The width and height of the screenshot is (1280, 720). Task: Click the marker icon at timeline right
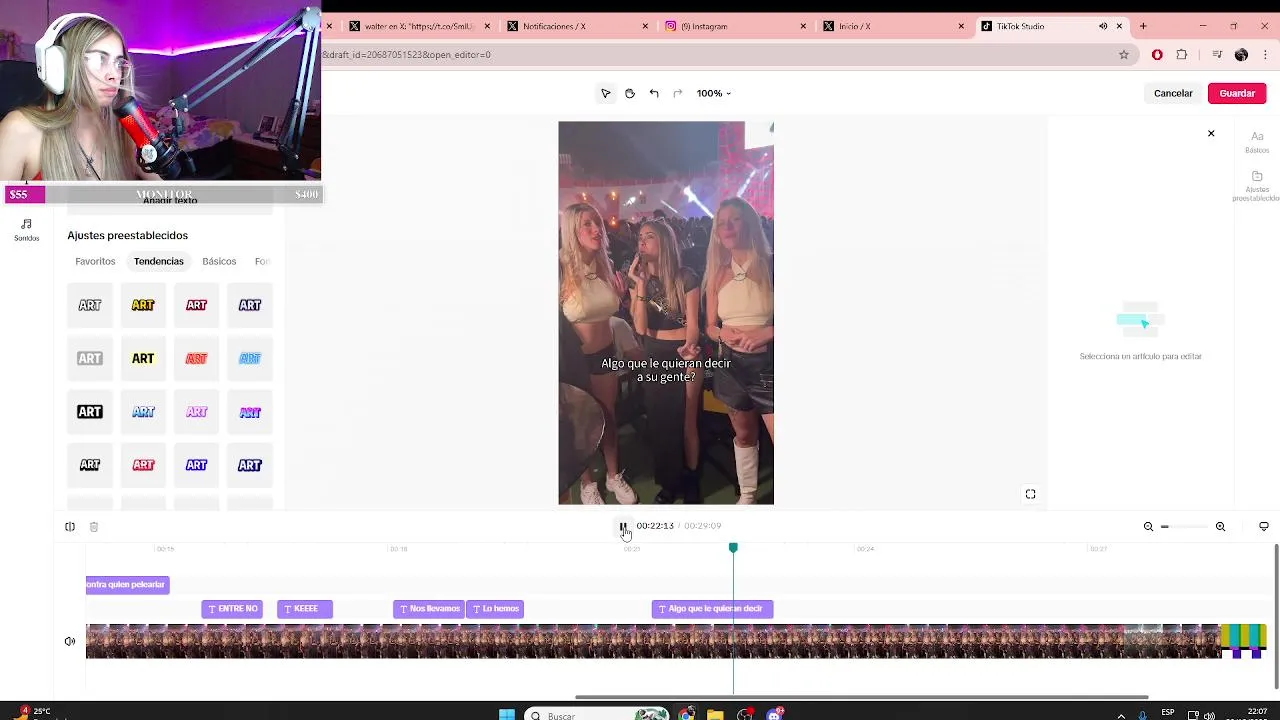point(1264,527)
